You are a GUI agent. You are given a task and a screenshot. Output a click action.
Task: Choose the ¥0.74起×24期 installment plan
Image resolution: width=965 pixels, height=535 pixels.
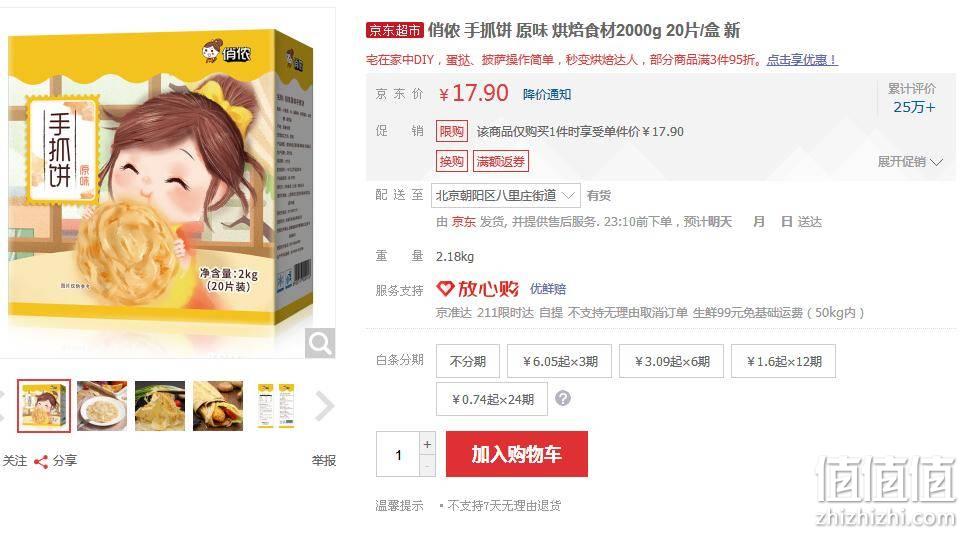point(492,400)
